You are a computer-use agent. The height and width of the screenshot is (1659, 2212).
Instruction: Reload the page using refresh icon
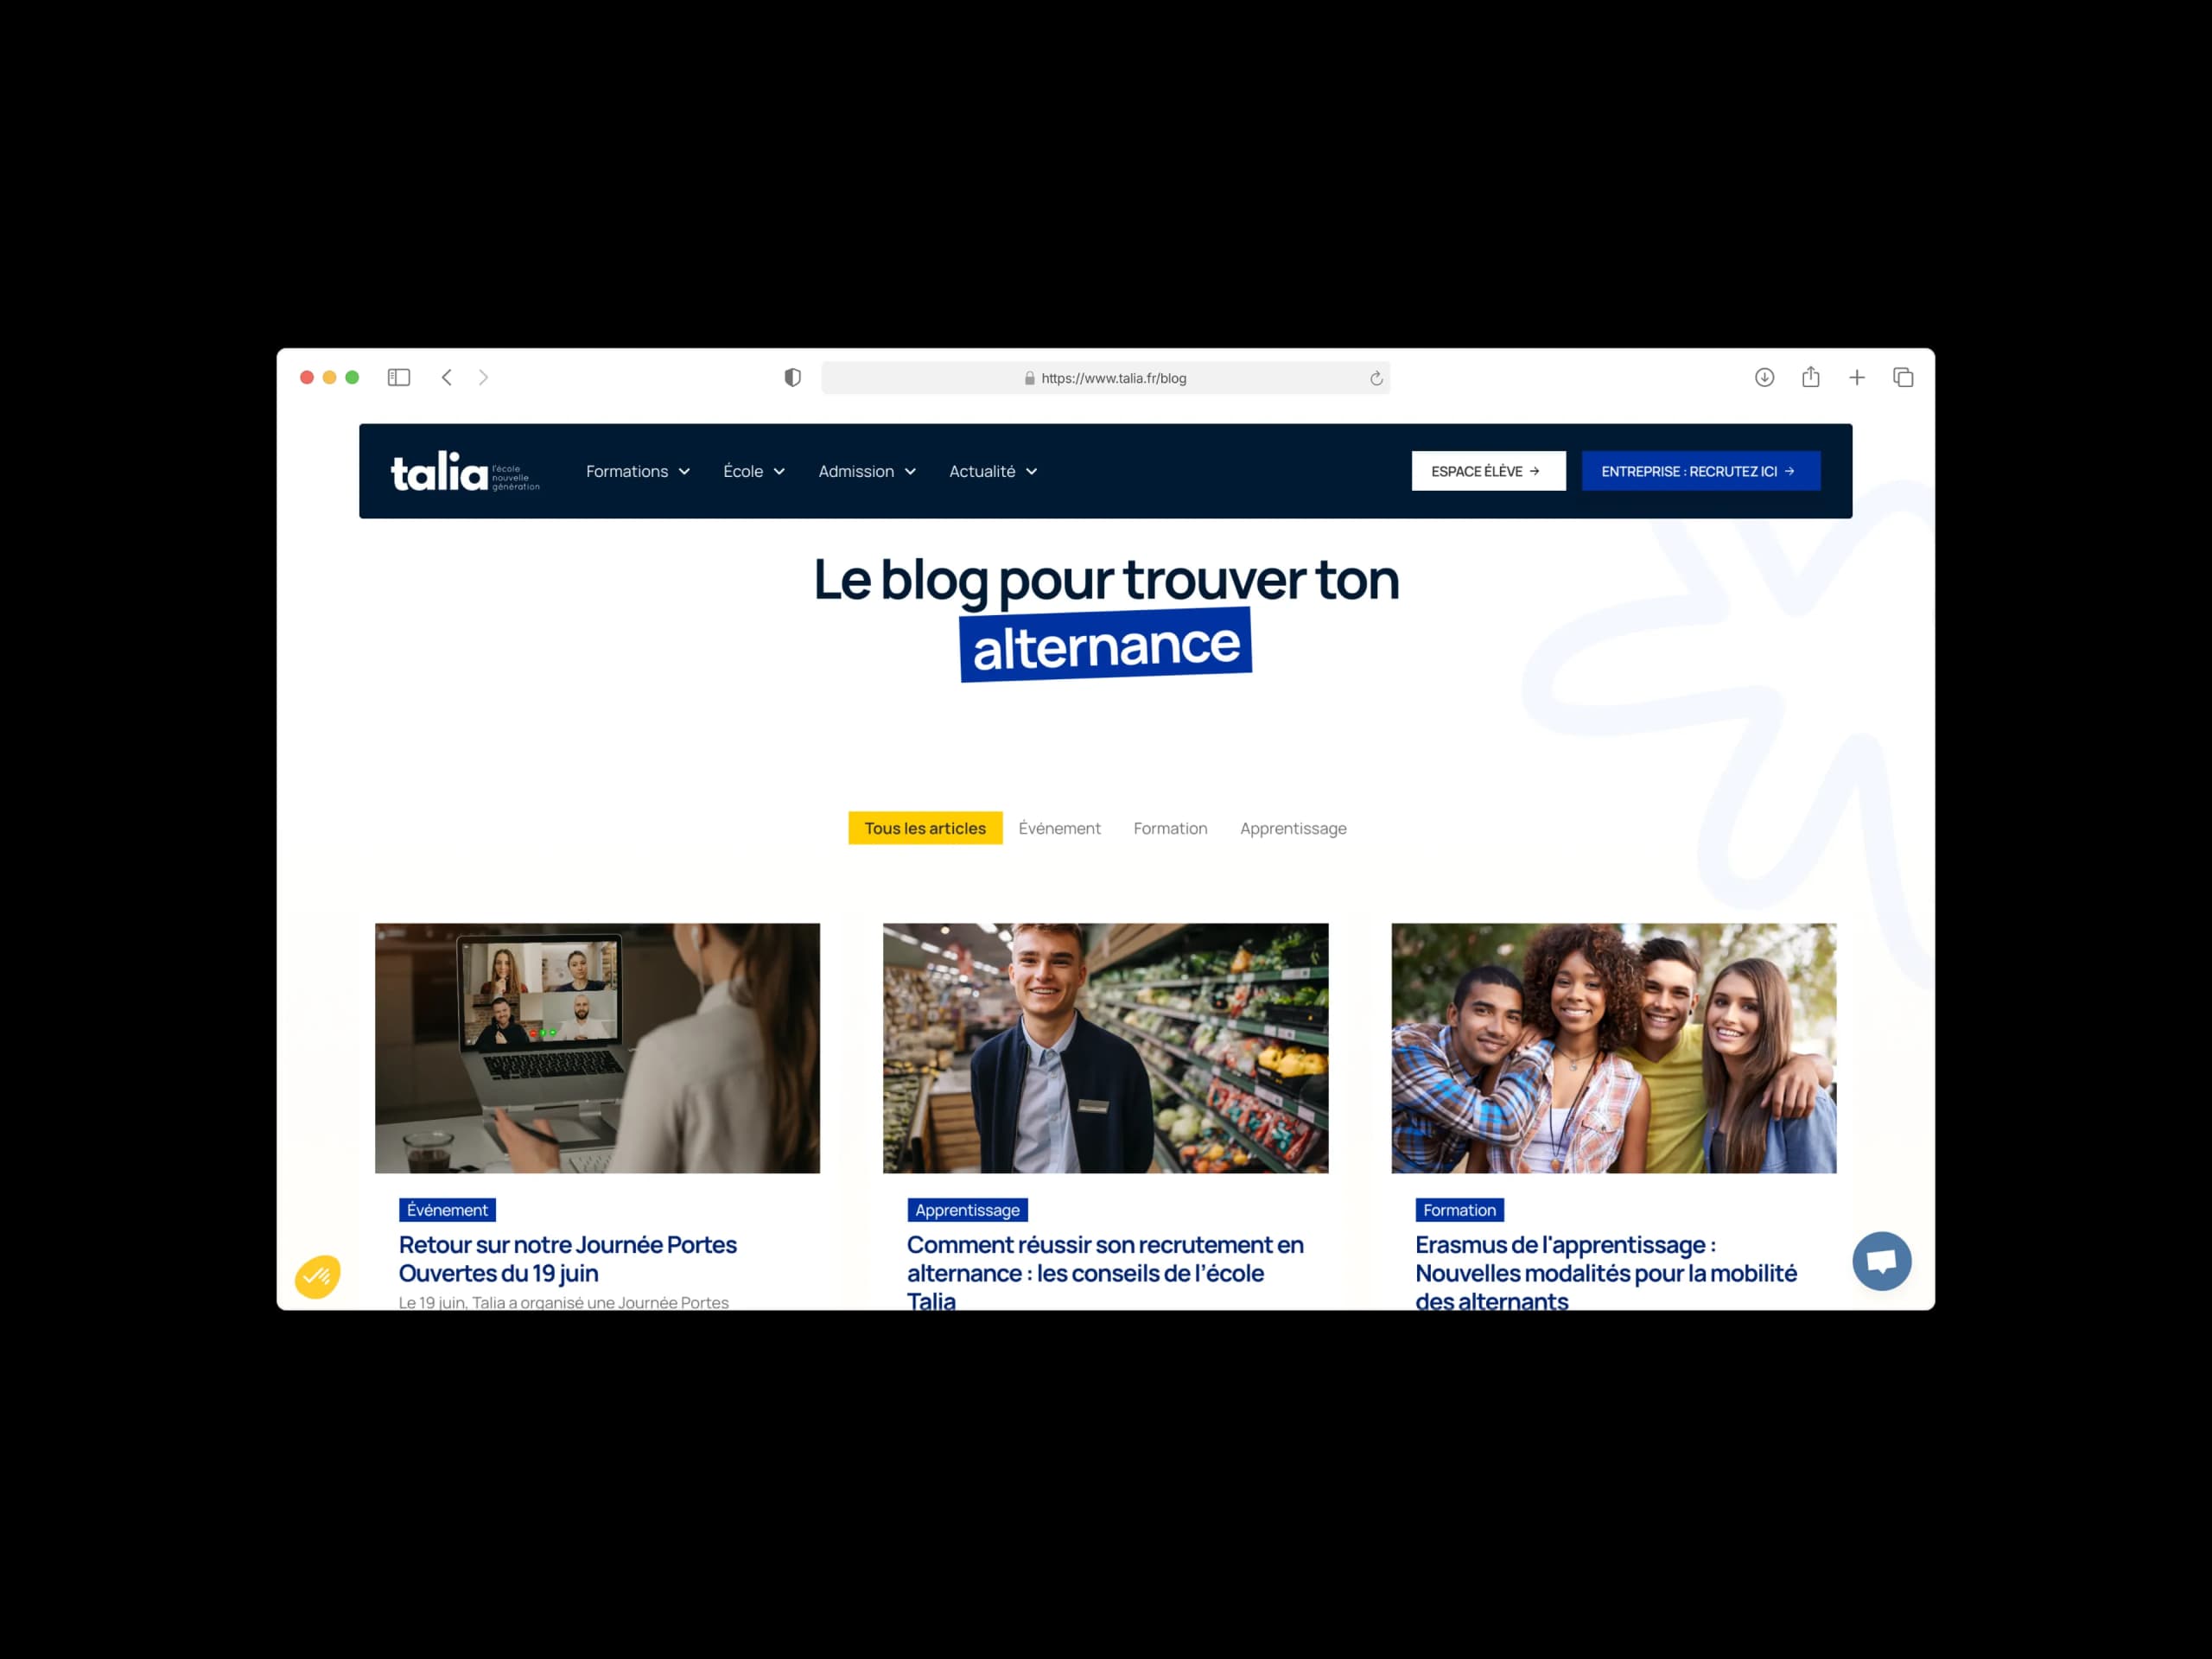tap(1376, 378)
